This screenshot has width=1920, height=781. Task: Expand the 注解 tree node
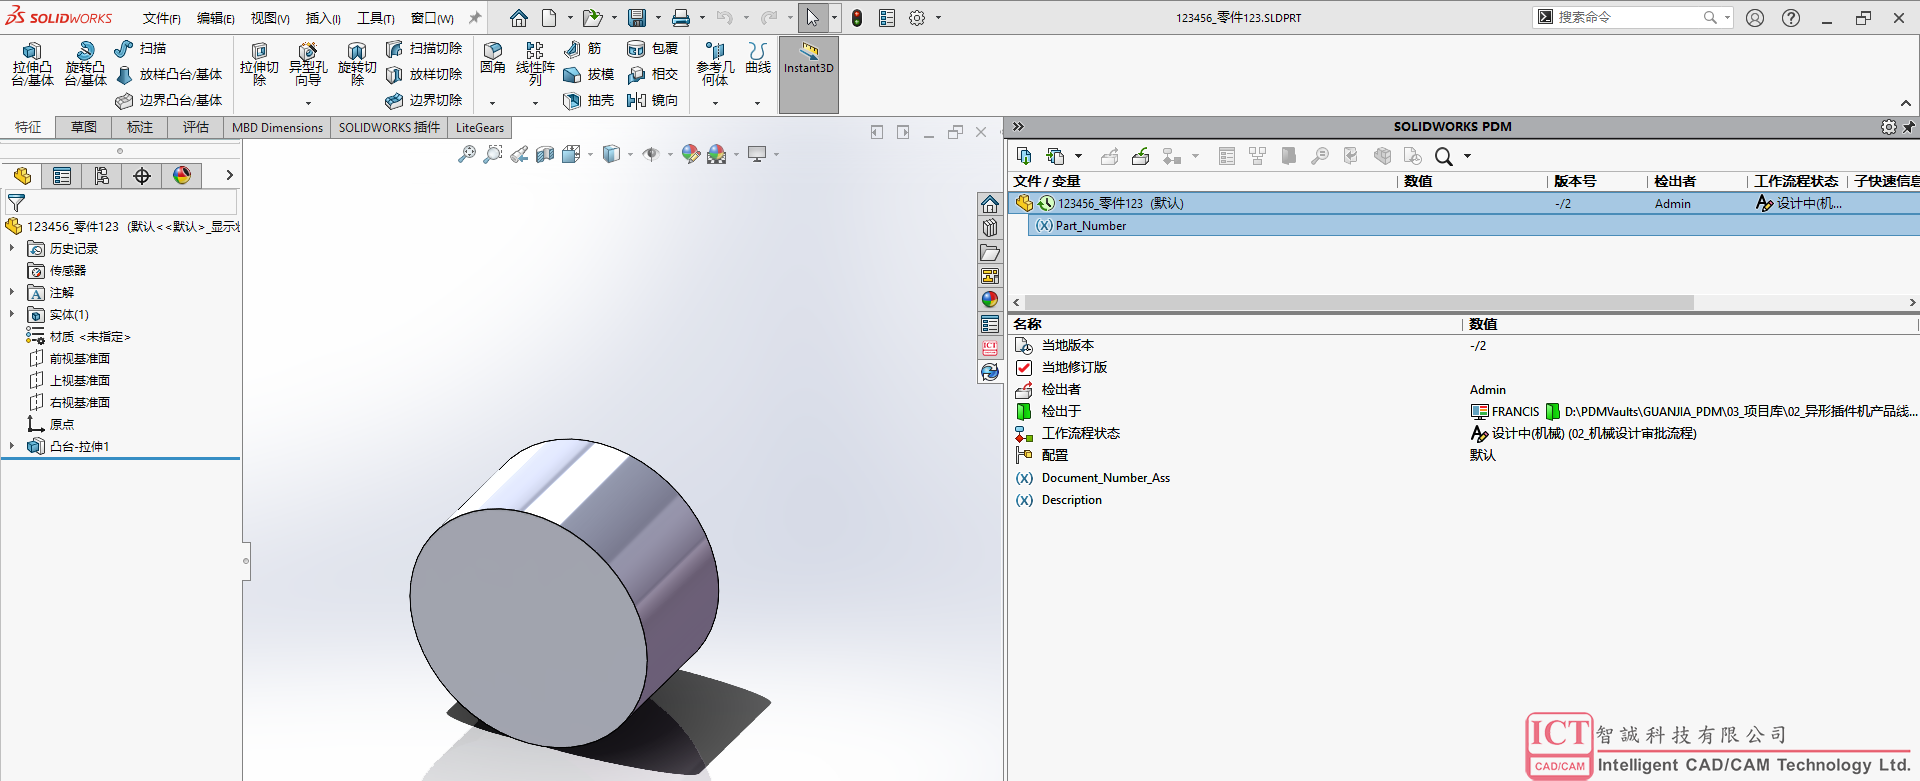pos(12,292)
